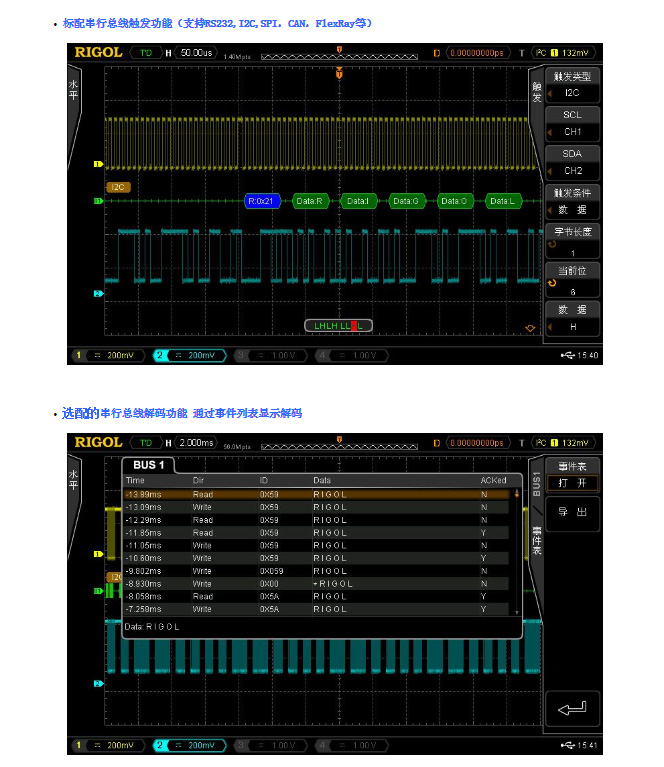Expand the SCL CH1 source selector
This screenshot has width=664, height=767.
tap(572, 123)
